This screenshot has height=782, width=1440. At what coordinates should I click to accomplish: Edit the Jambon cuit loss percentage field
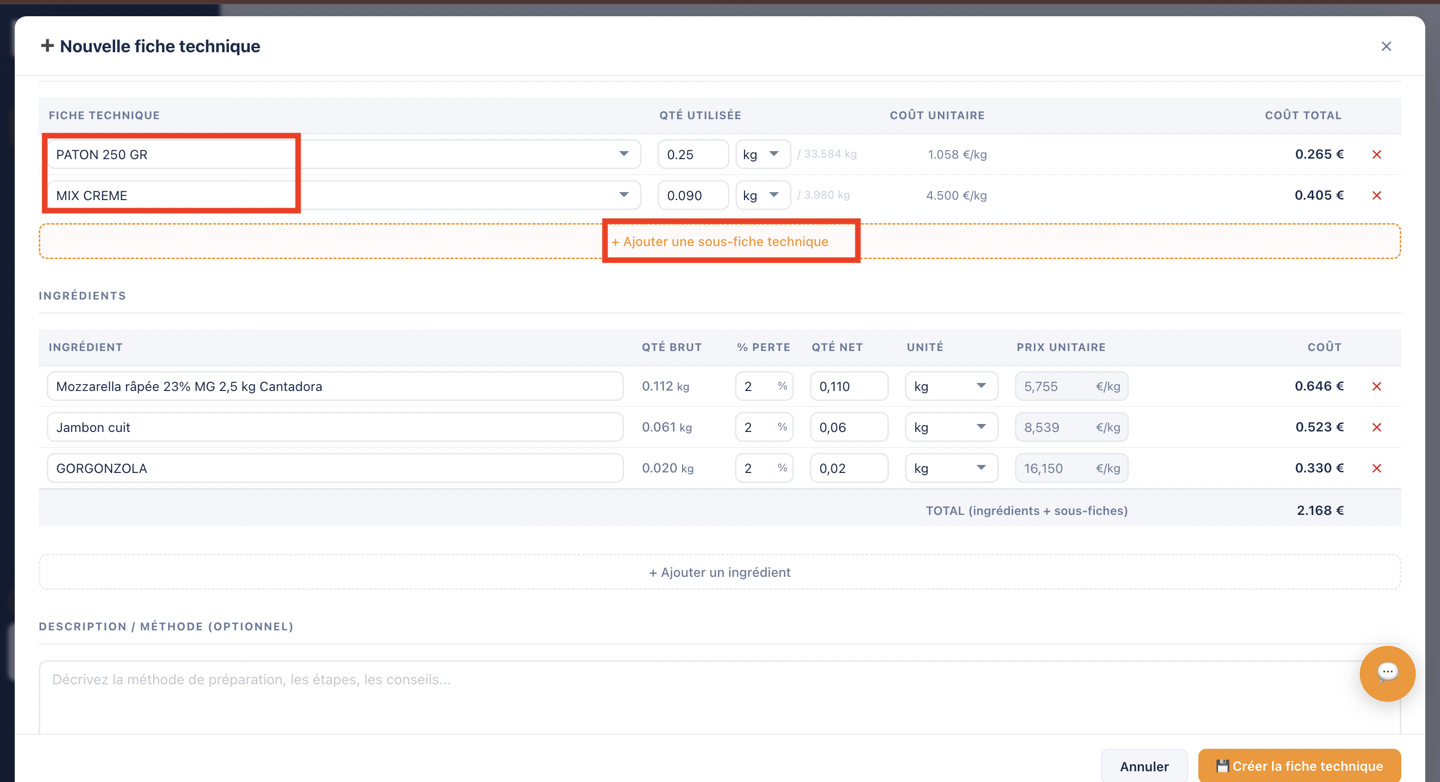tap(763, 428)
